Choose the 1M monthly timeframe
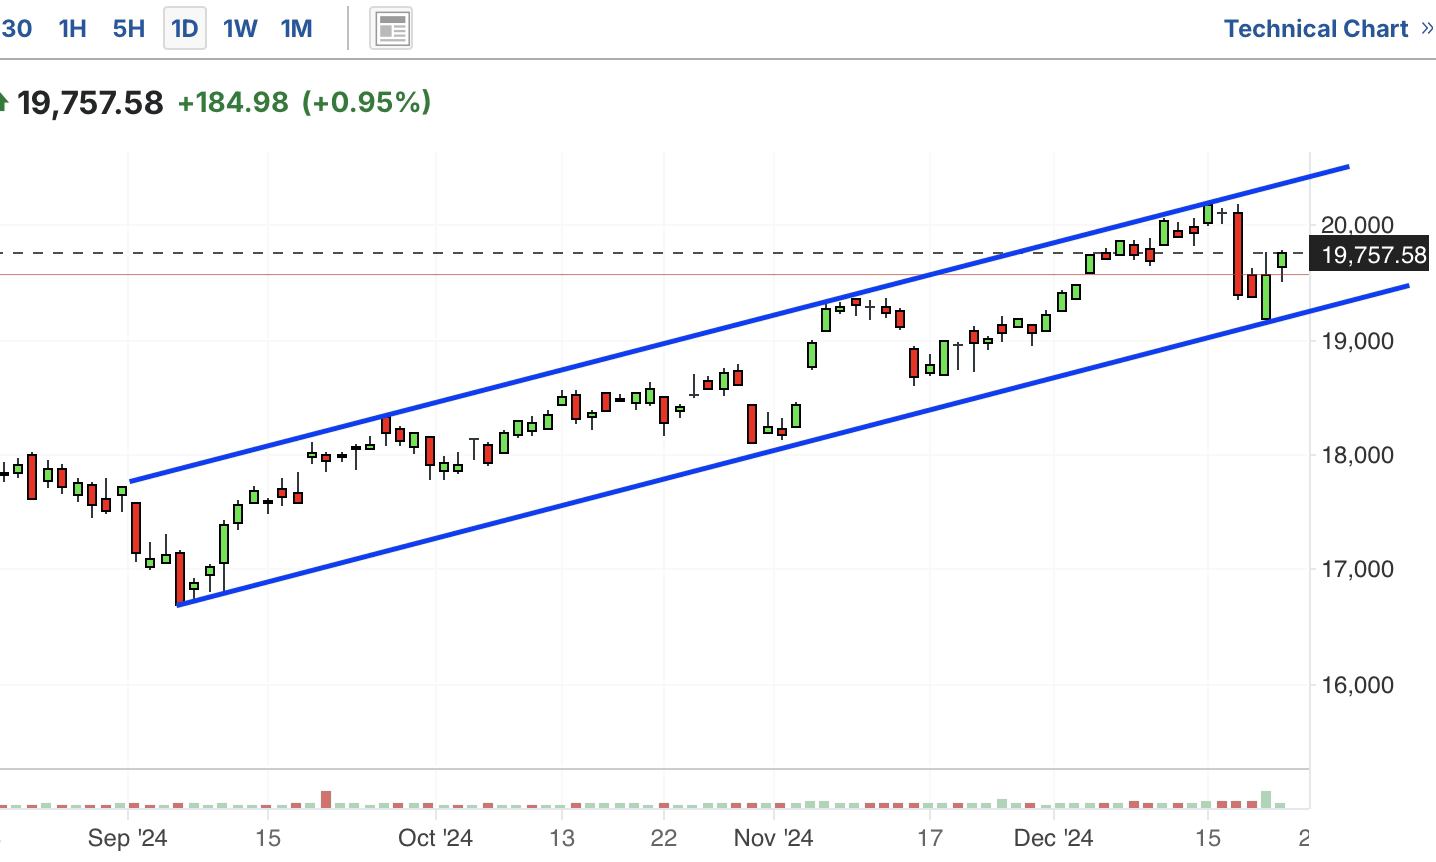 tap(296, 28)
